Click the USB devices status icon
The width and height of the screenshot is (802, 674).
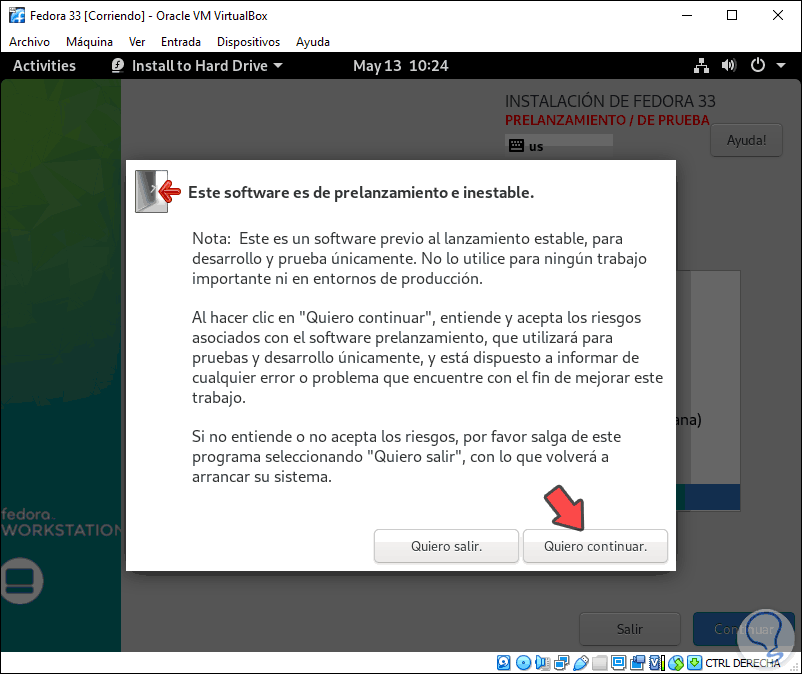[x=581, y=663]
